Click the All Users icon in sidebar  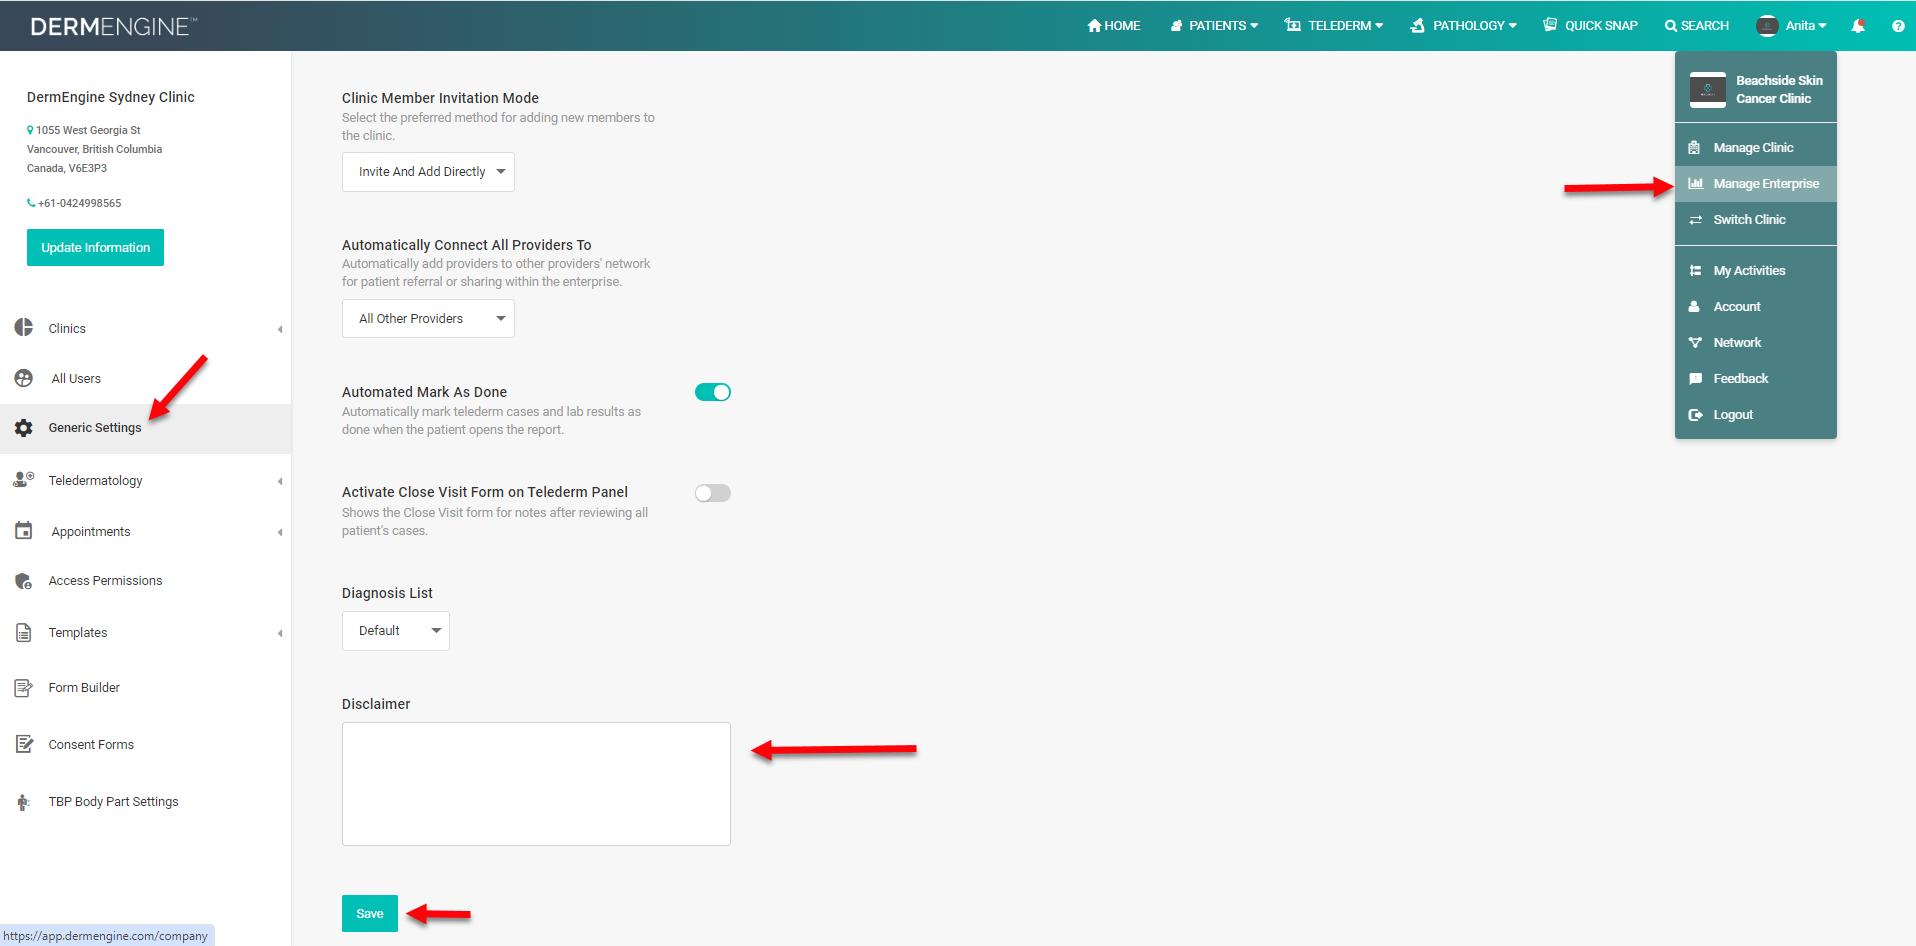tap(24, 378)
